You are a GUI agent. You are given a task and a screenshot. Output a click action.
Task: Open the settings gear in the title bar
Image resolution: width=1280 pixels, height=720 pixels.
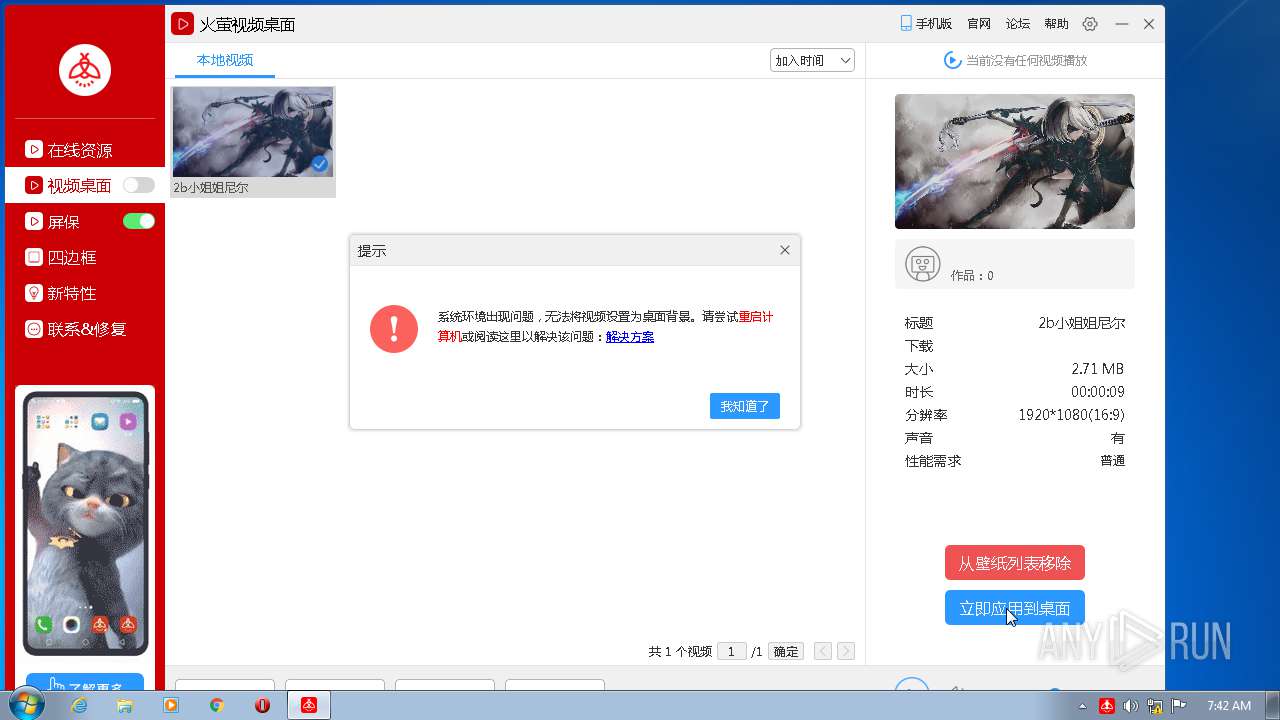click(1091, 24)
